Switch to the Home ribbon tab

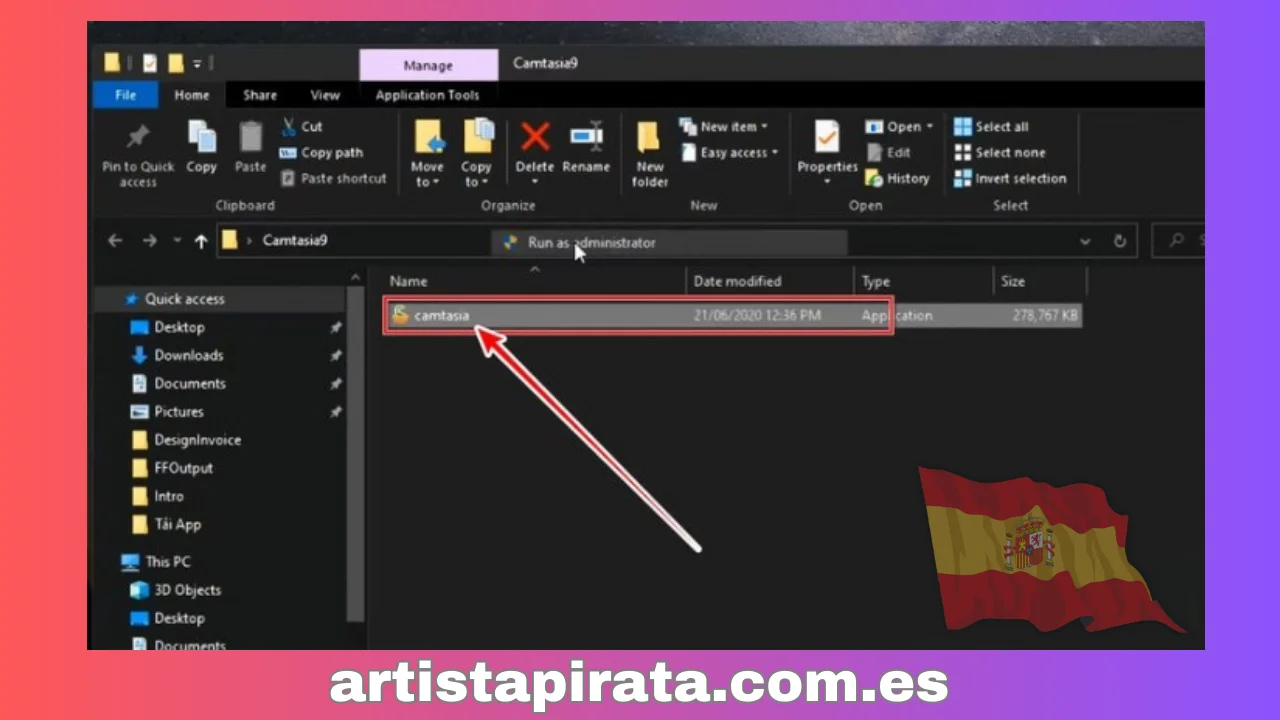point(192,95)
